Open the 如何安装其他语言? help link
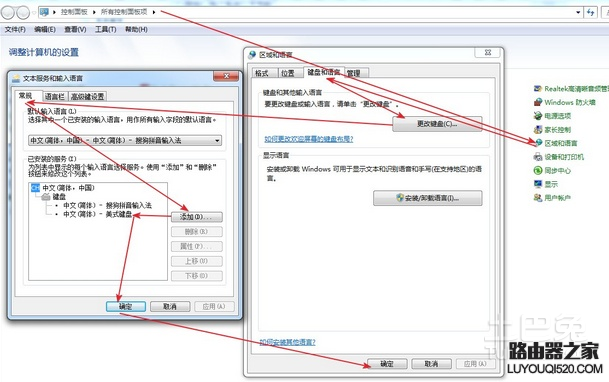The width and height of the screenshot is (609, 382). click(x=287, y=342)
